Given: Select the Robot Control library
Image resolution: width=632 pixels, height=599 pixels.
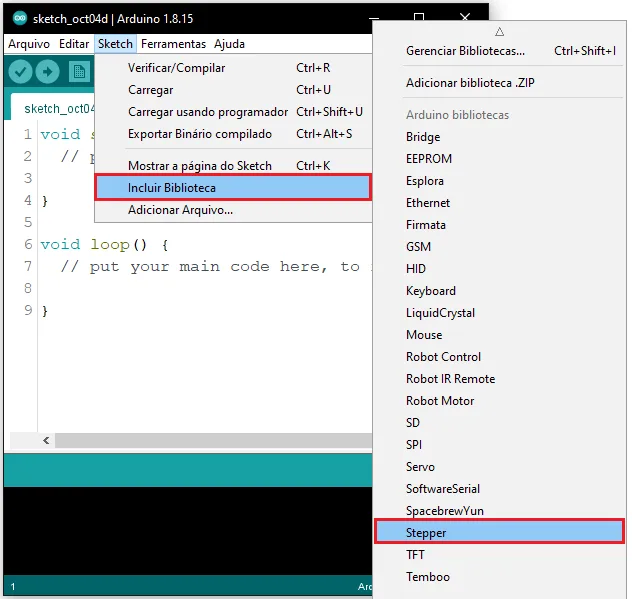Looking at the screenshot, I should point(500,357).
